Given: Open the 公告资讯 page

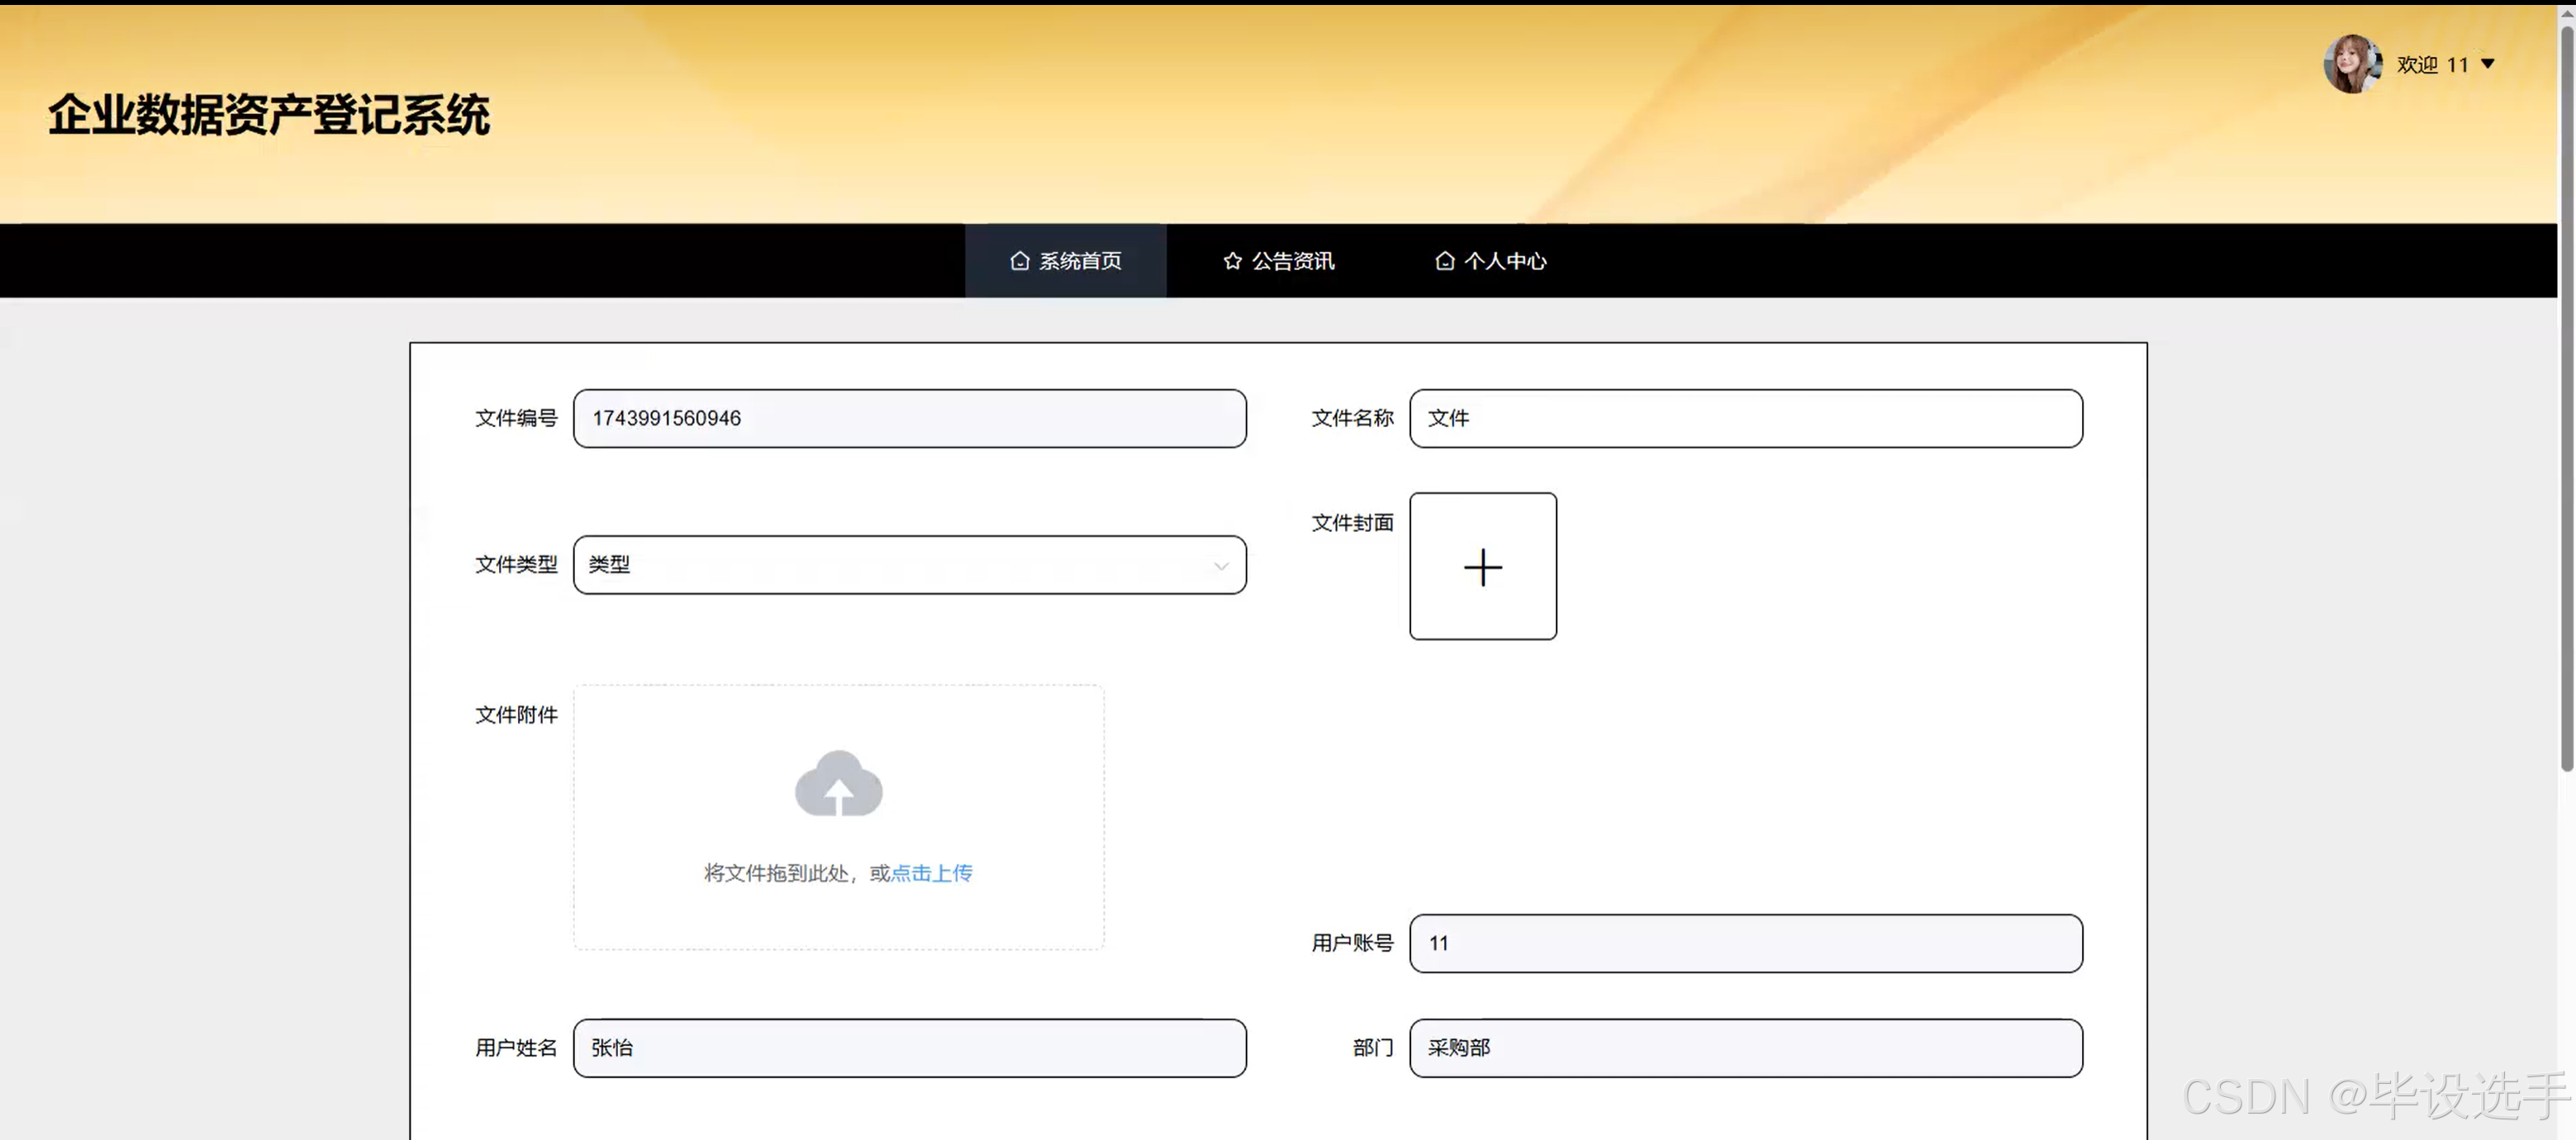Looking at the screenshot, I should tap(1293, 260).
